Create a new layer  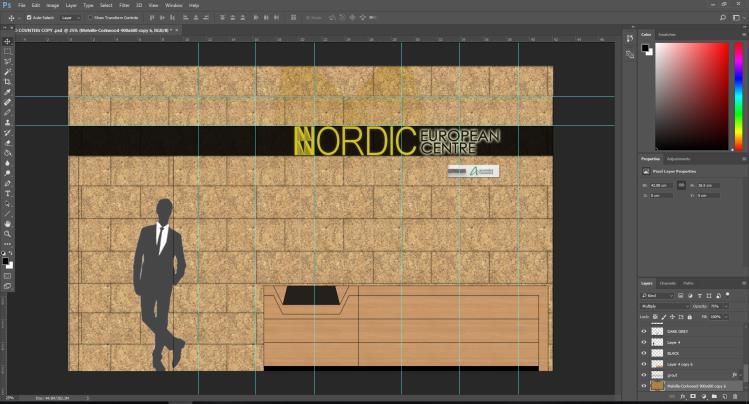pos(725,396)
